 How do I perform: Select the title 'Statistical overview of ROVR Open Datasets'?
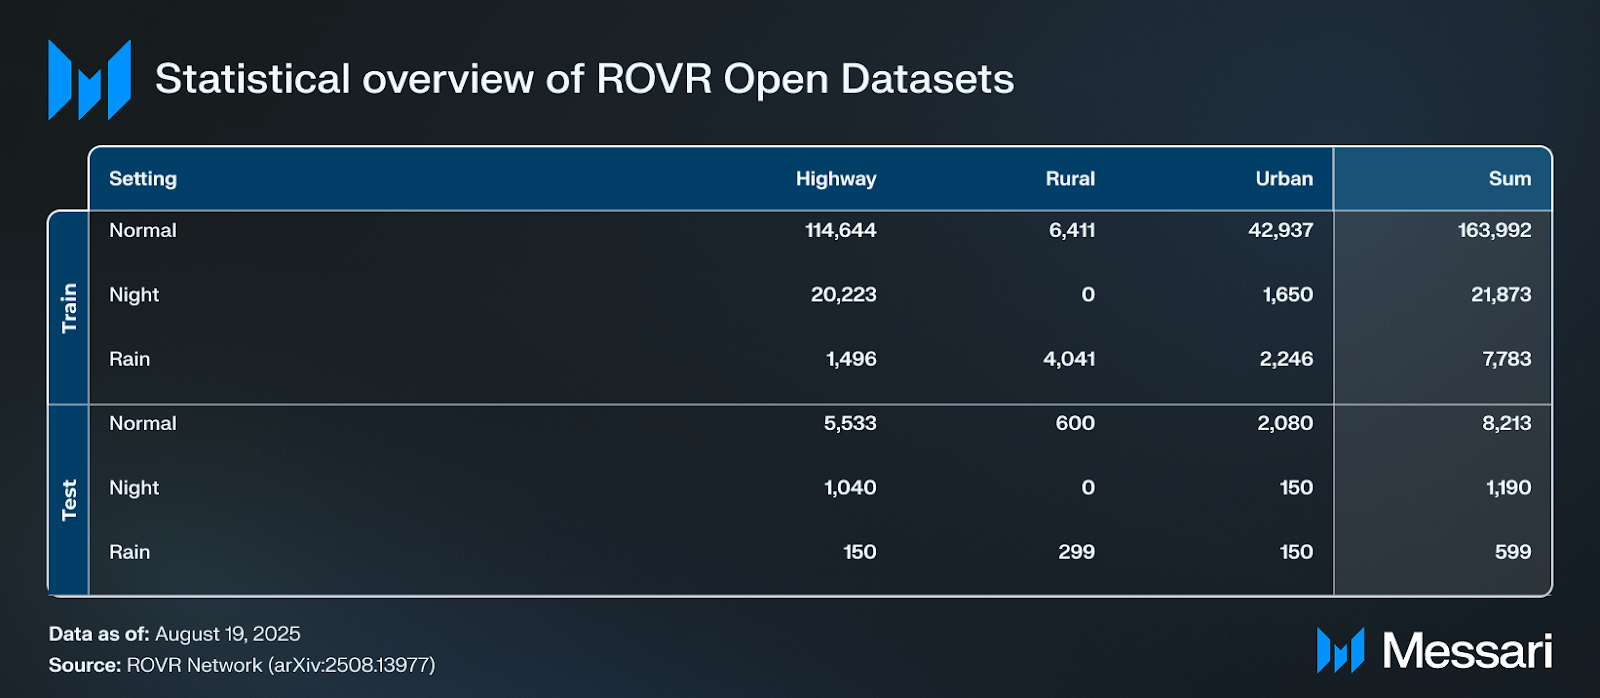[x=585, y=79]
